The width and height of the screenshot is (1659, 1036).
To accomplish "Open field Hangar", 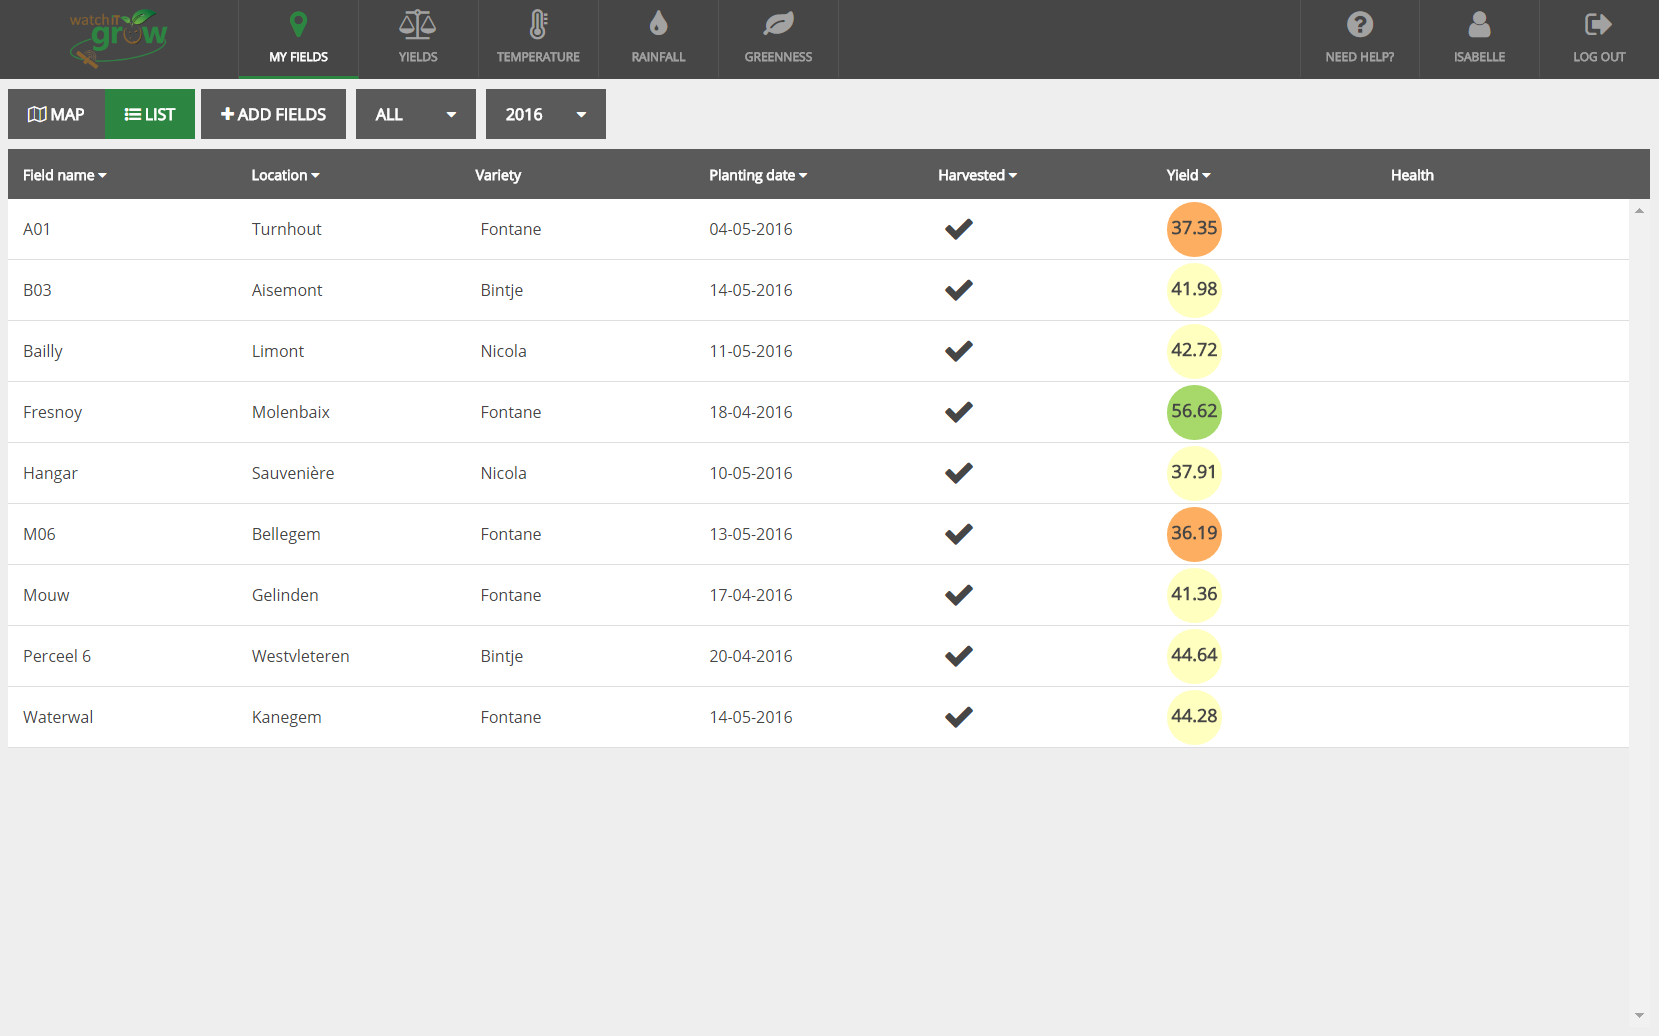I will click(x=50, y=473).
